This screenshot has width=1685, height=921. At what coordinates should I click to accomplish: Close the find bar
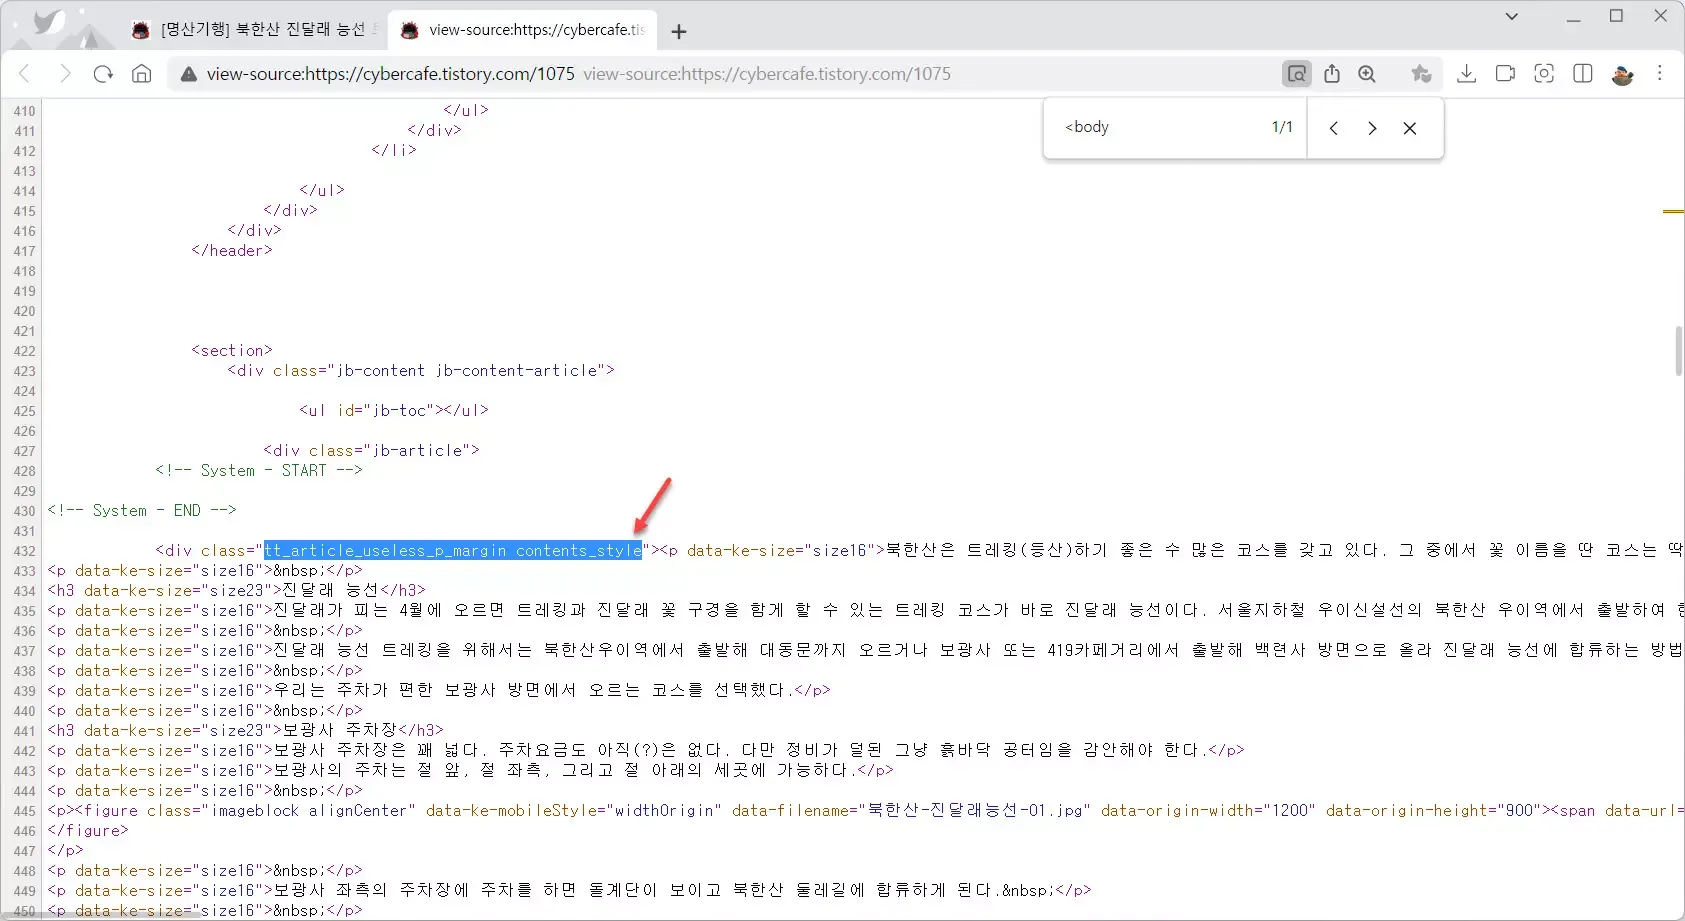coord(1410,128)
